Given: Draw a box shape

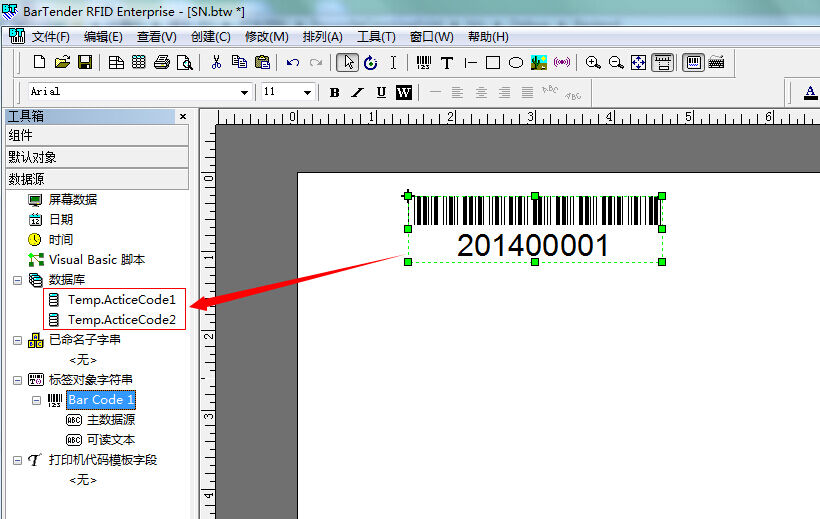Looking at the screenshot, I should (493, 62).
